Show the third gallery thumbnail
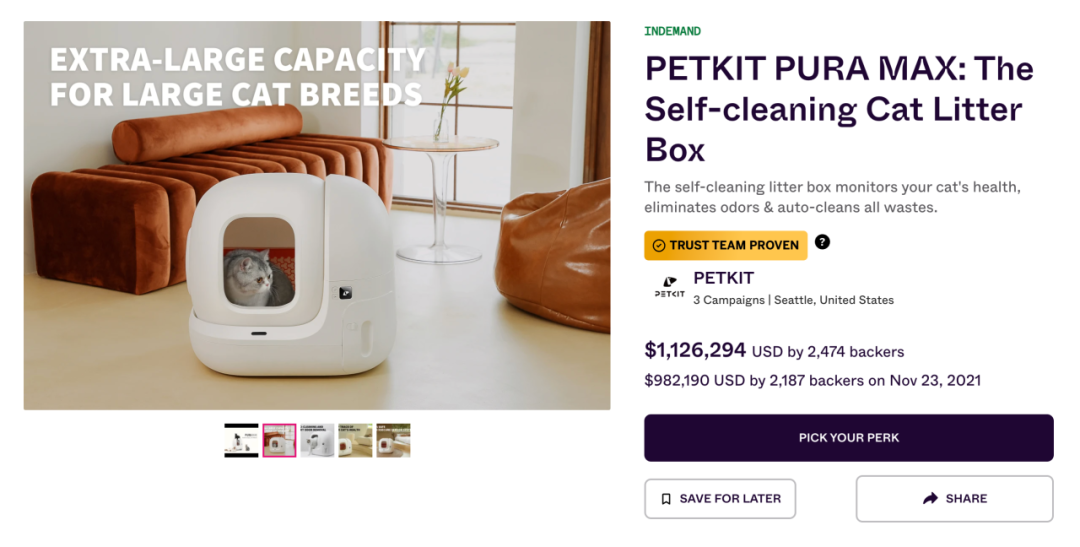The height and width of the screenshot is (547, 1080). [x=317, y=441]
